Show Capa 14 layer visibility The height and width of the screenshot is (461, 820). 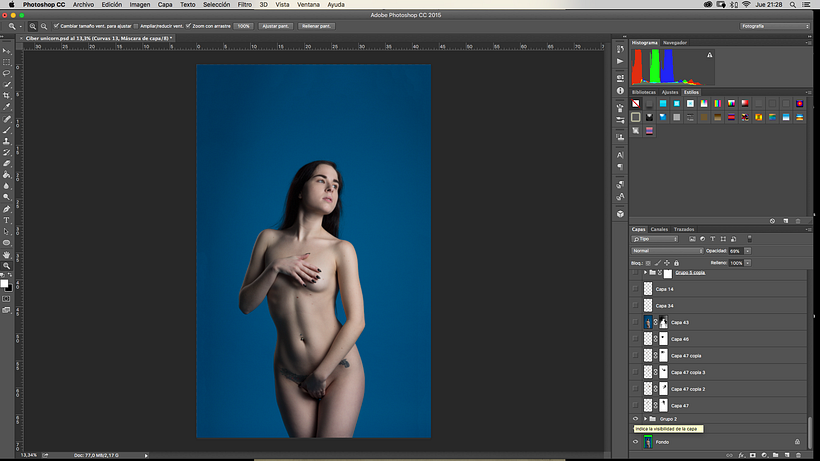[x=635, y=289]
